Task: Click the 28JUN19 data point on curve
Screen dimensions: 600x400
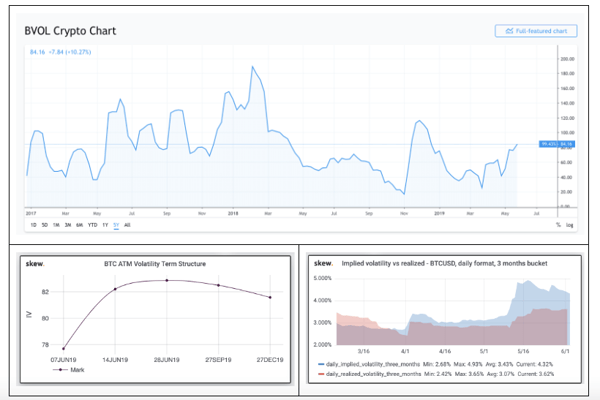Action: tap(167, 280)
